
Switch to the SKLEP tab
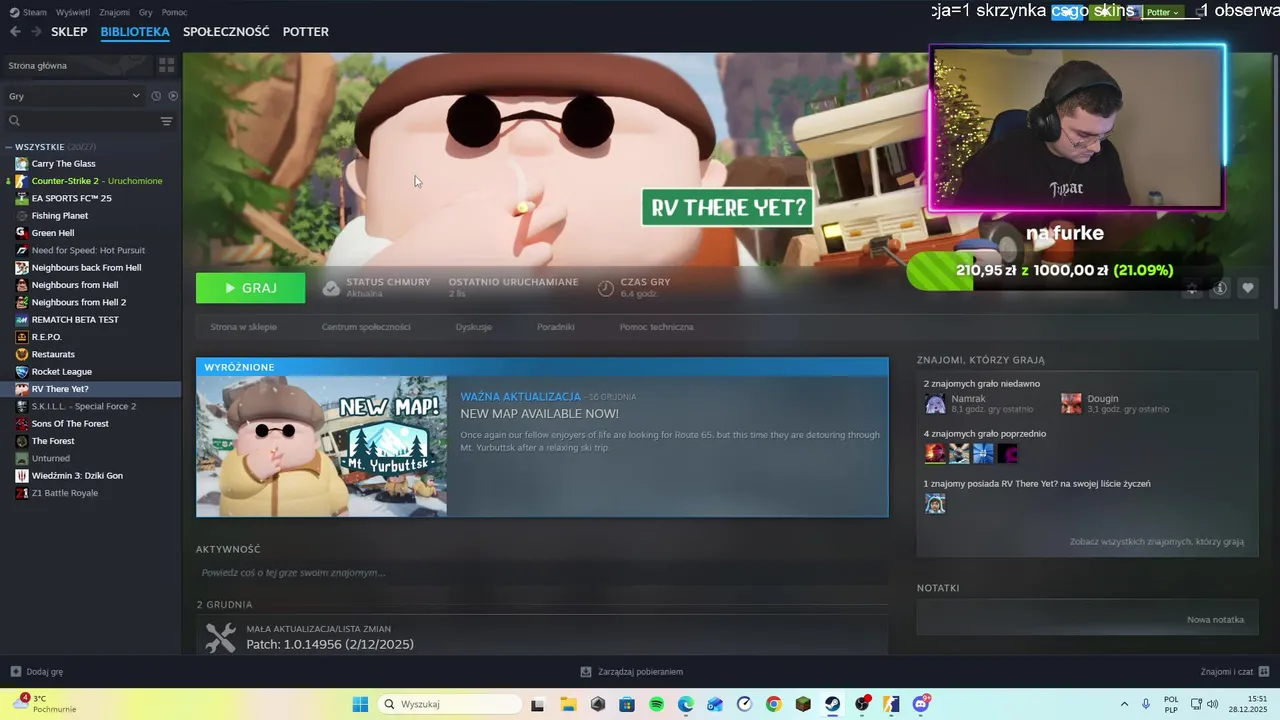(69, 32)
